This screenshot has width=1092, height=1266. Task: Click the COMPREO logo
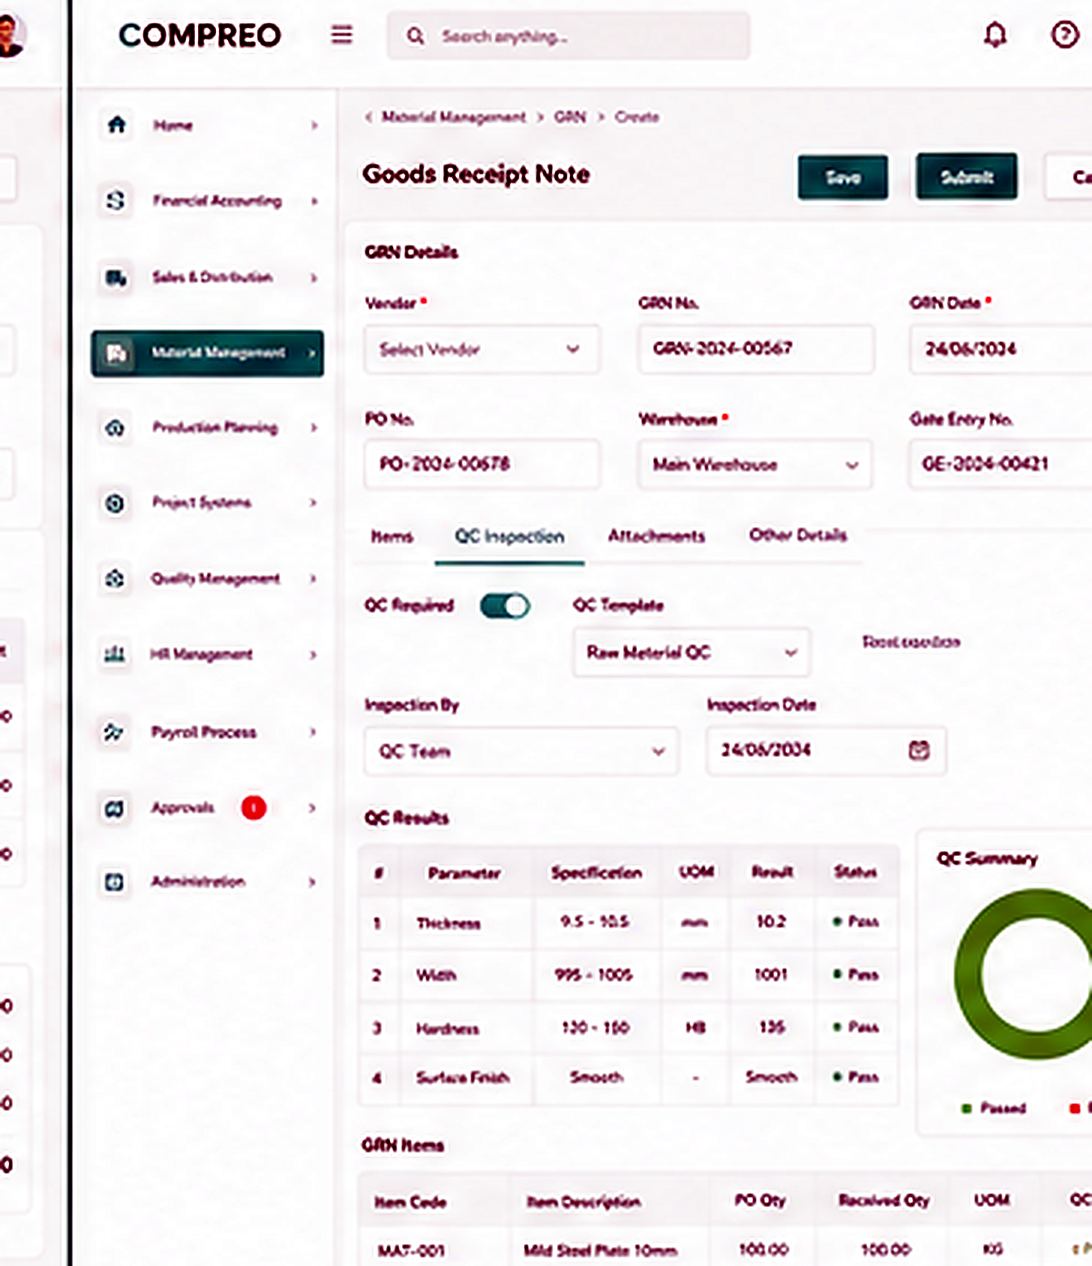coord(199,35)
